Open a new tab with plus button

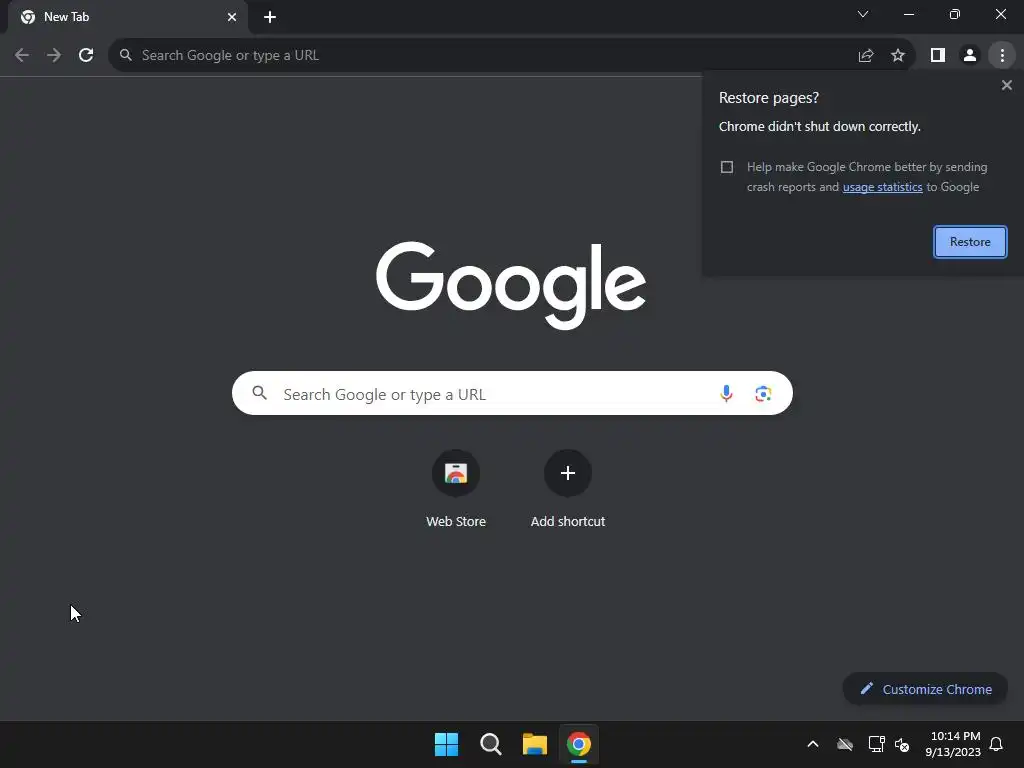[x=270, y=17]
